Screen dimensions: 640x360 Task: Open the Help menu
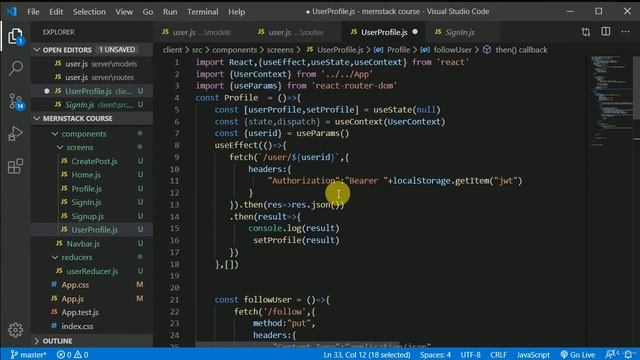(x=237, y=12)
